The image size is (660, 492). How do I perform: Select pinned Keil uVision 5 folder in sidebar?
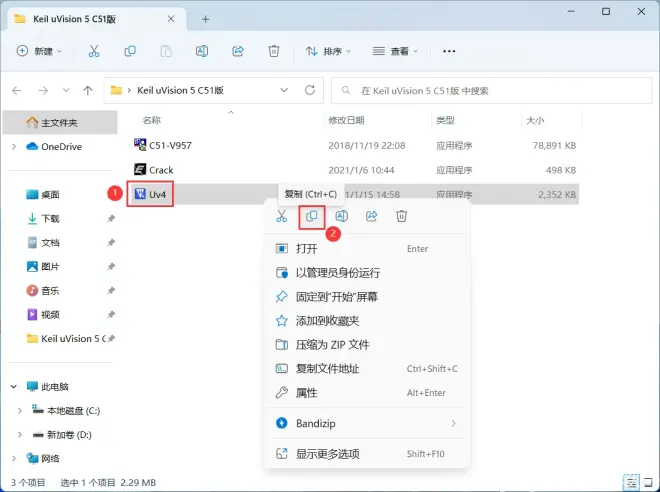tap(60, 338)
